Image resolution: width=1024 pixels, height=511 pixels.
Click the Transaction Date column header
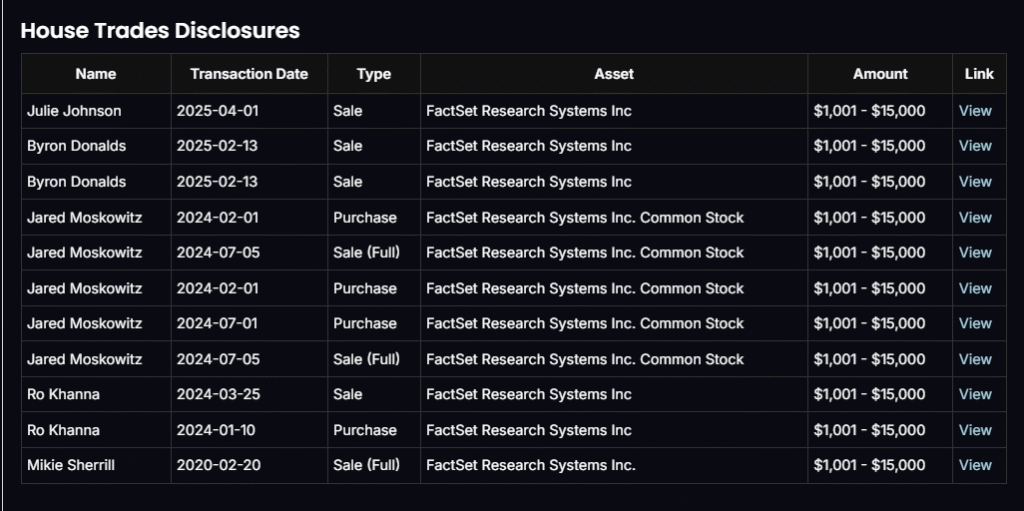(249, 74)
